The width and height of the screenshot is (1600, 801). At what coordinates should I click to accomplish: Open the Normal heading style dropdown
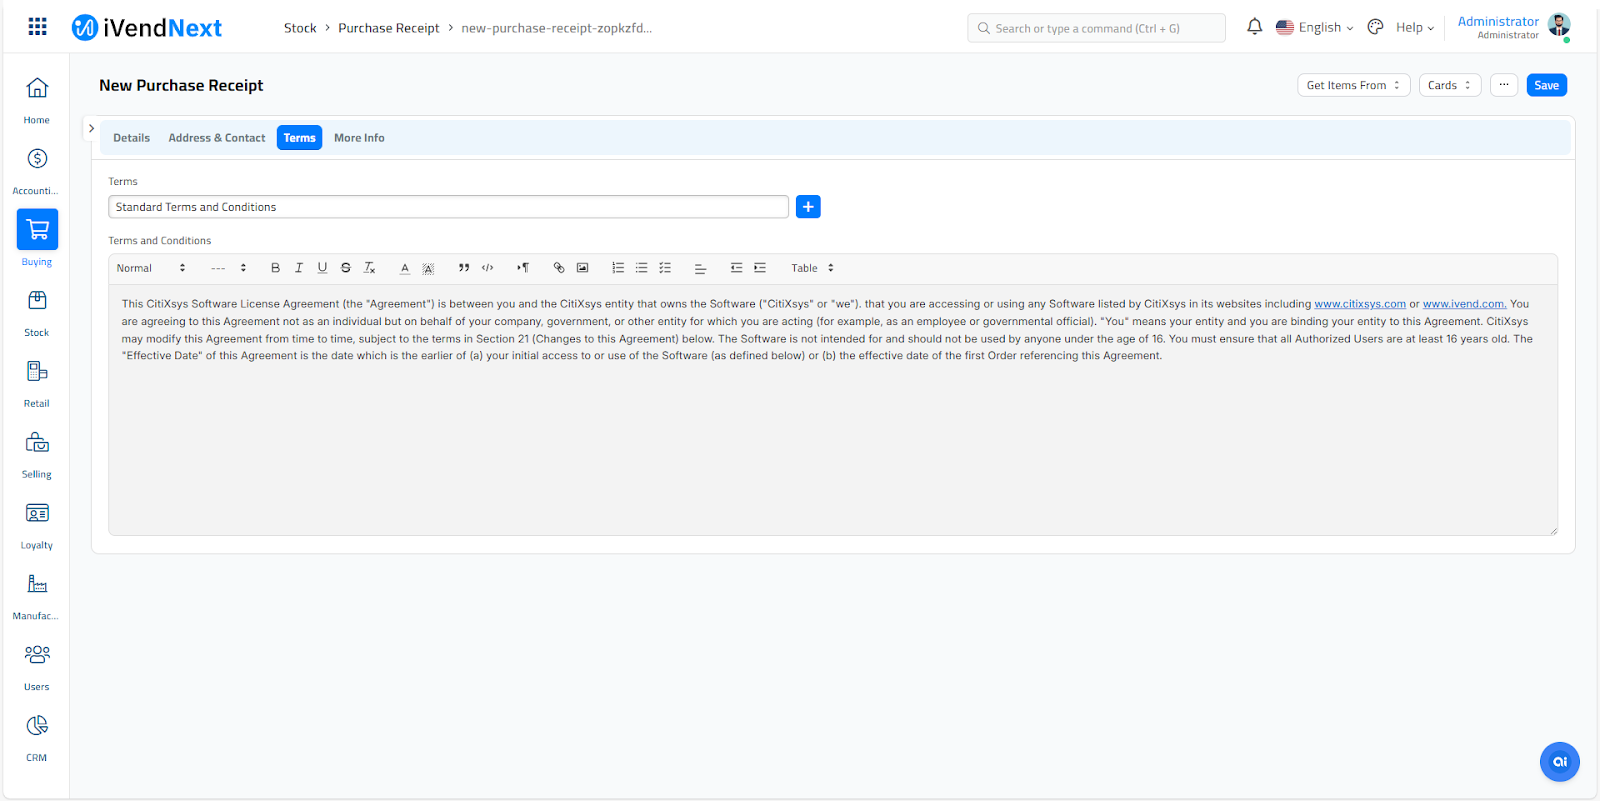(151, 268)
